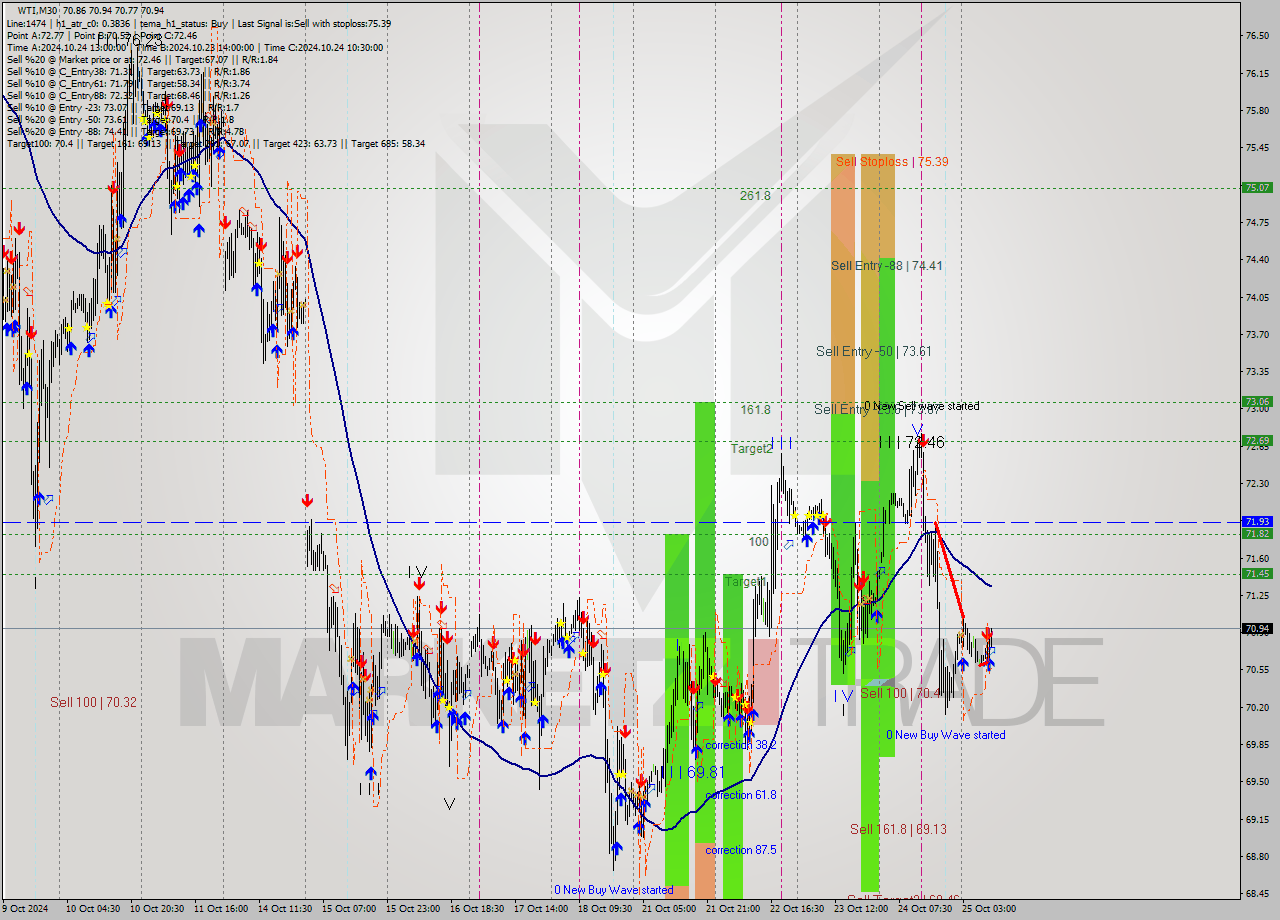This screenshot has width=1280, height=920.
Task: Click the 'Target2' label on chart
Action: [751, 448]
